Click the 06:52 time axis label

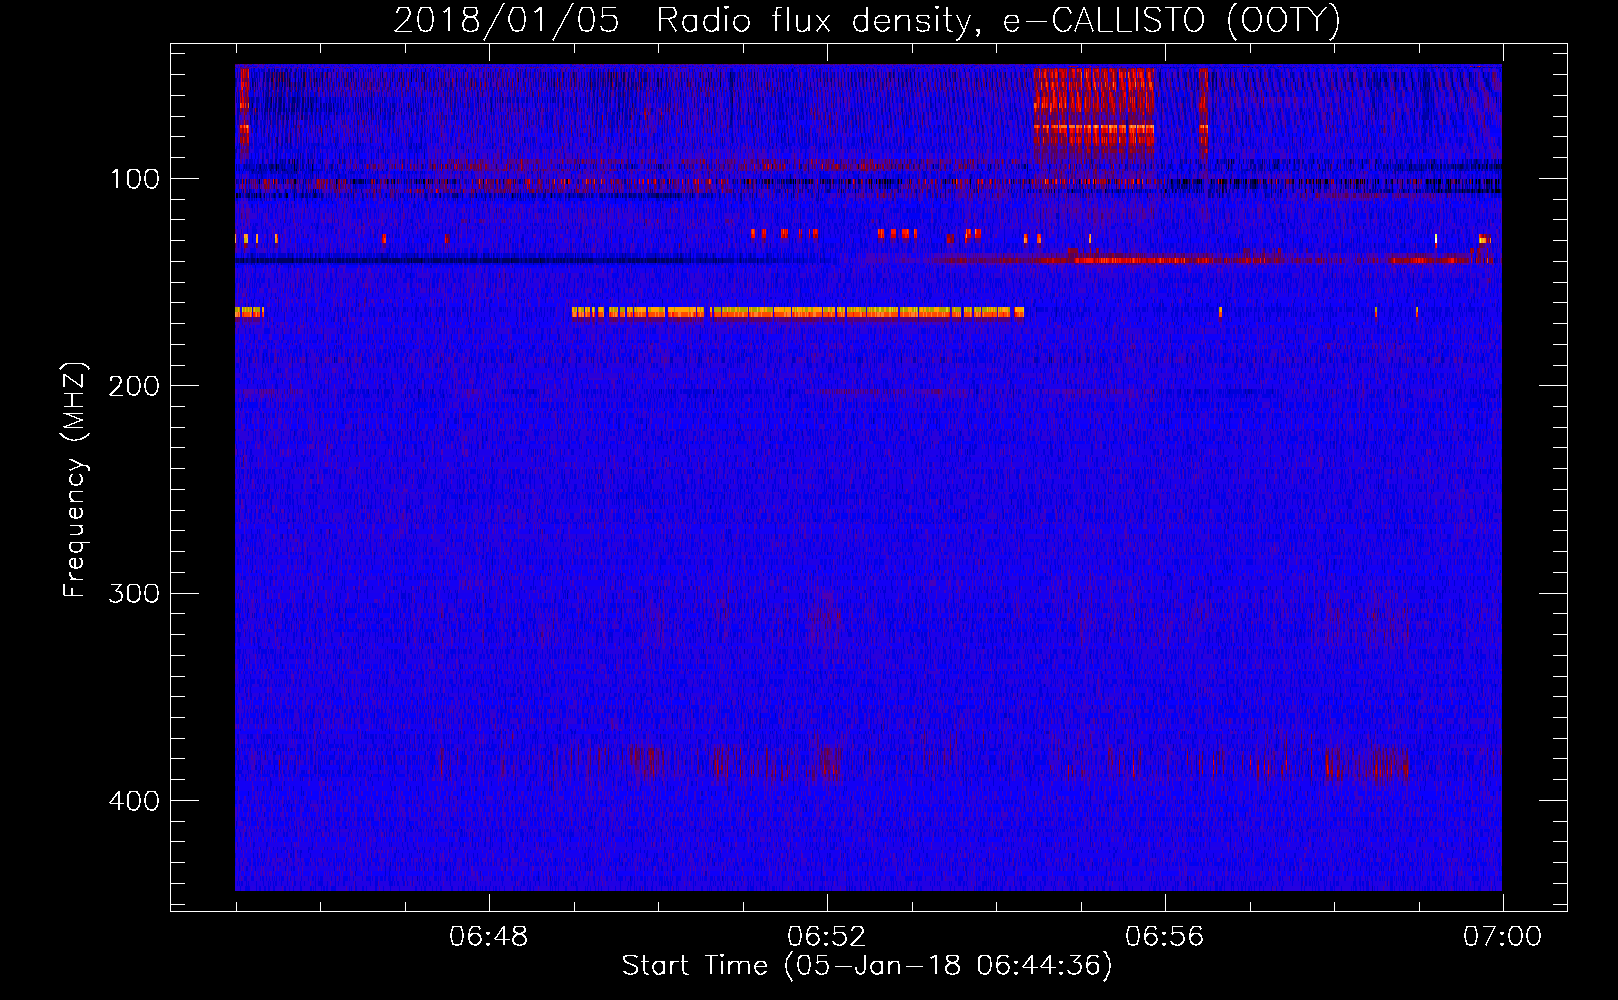click(x=827, y=937)
